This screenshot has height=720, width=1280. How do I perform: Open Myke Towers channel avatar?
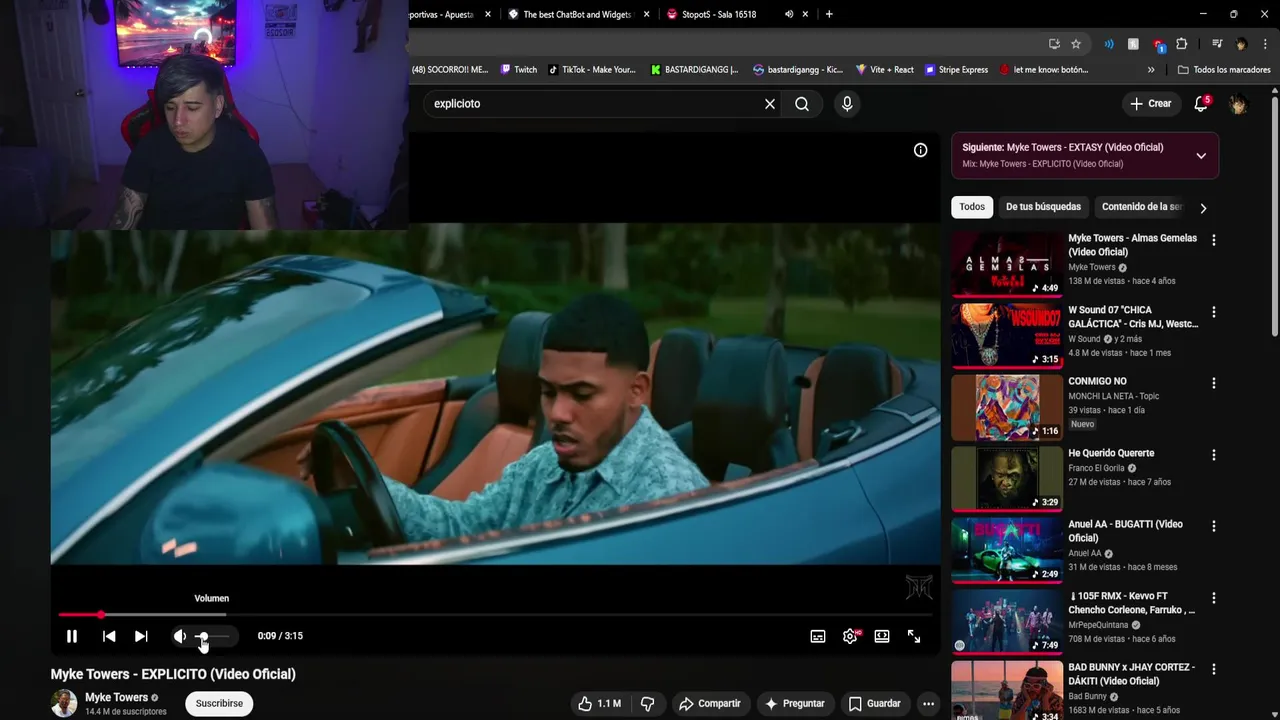tap(64, 704)
